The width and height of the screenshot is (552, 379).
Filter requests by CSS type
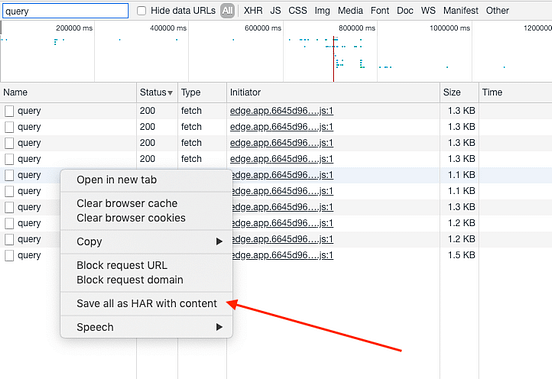click(x=298, y=11)
